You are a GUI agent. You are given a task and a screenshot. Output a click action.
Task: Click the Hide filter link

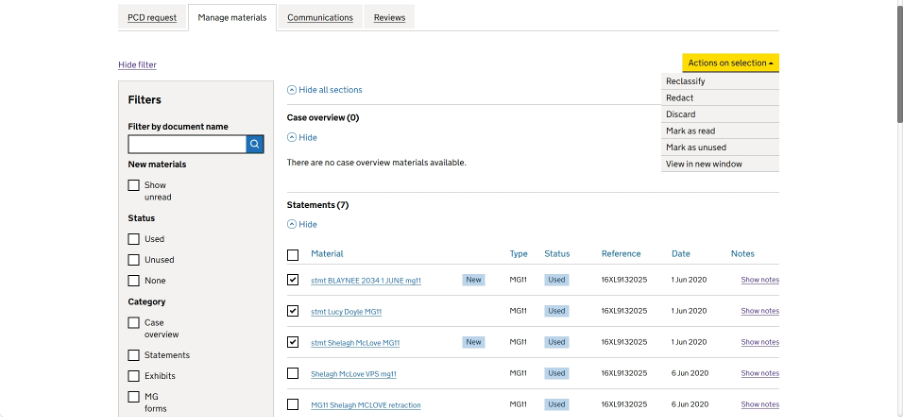tap(137, 65)
